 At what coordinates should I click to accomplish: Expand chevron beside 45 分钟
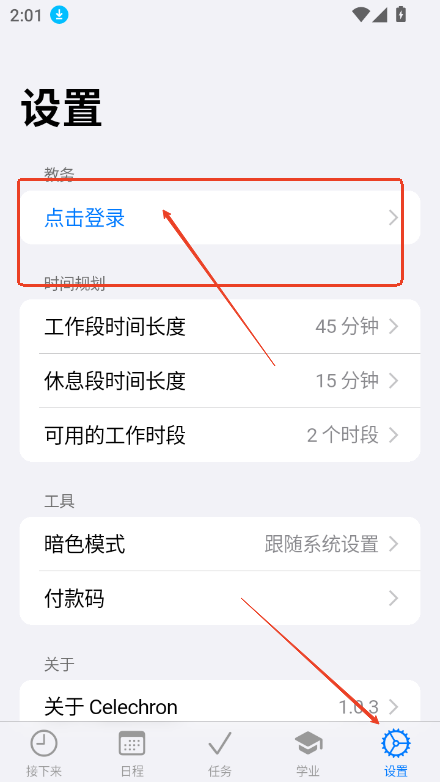[393, 327]
